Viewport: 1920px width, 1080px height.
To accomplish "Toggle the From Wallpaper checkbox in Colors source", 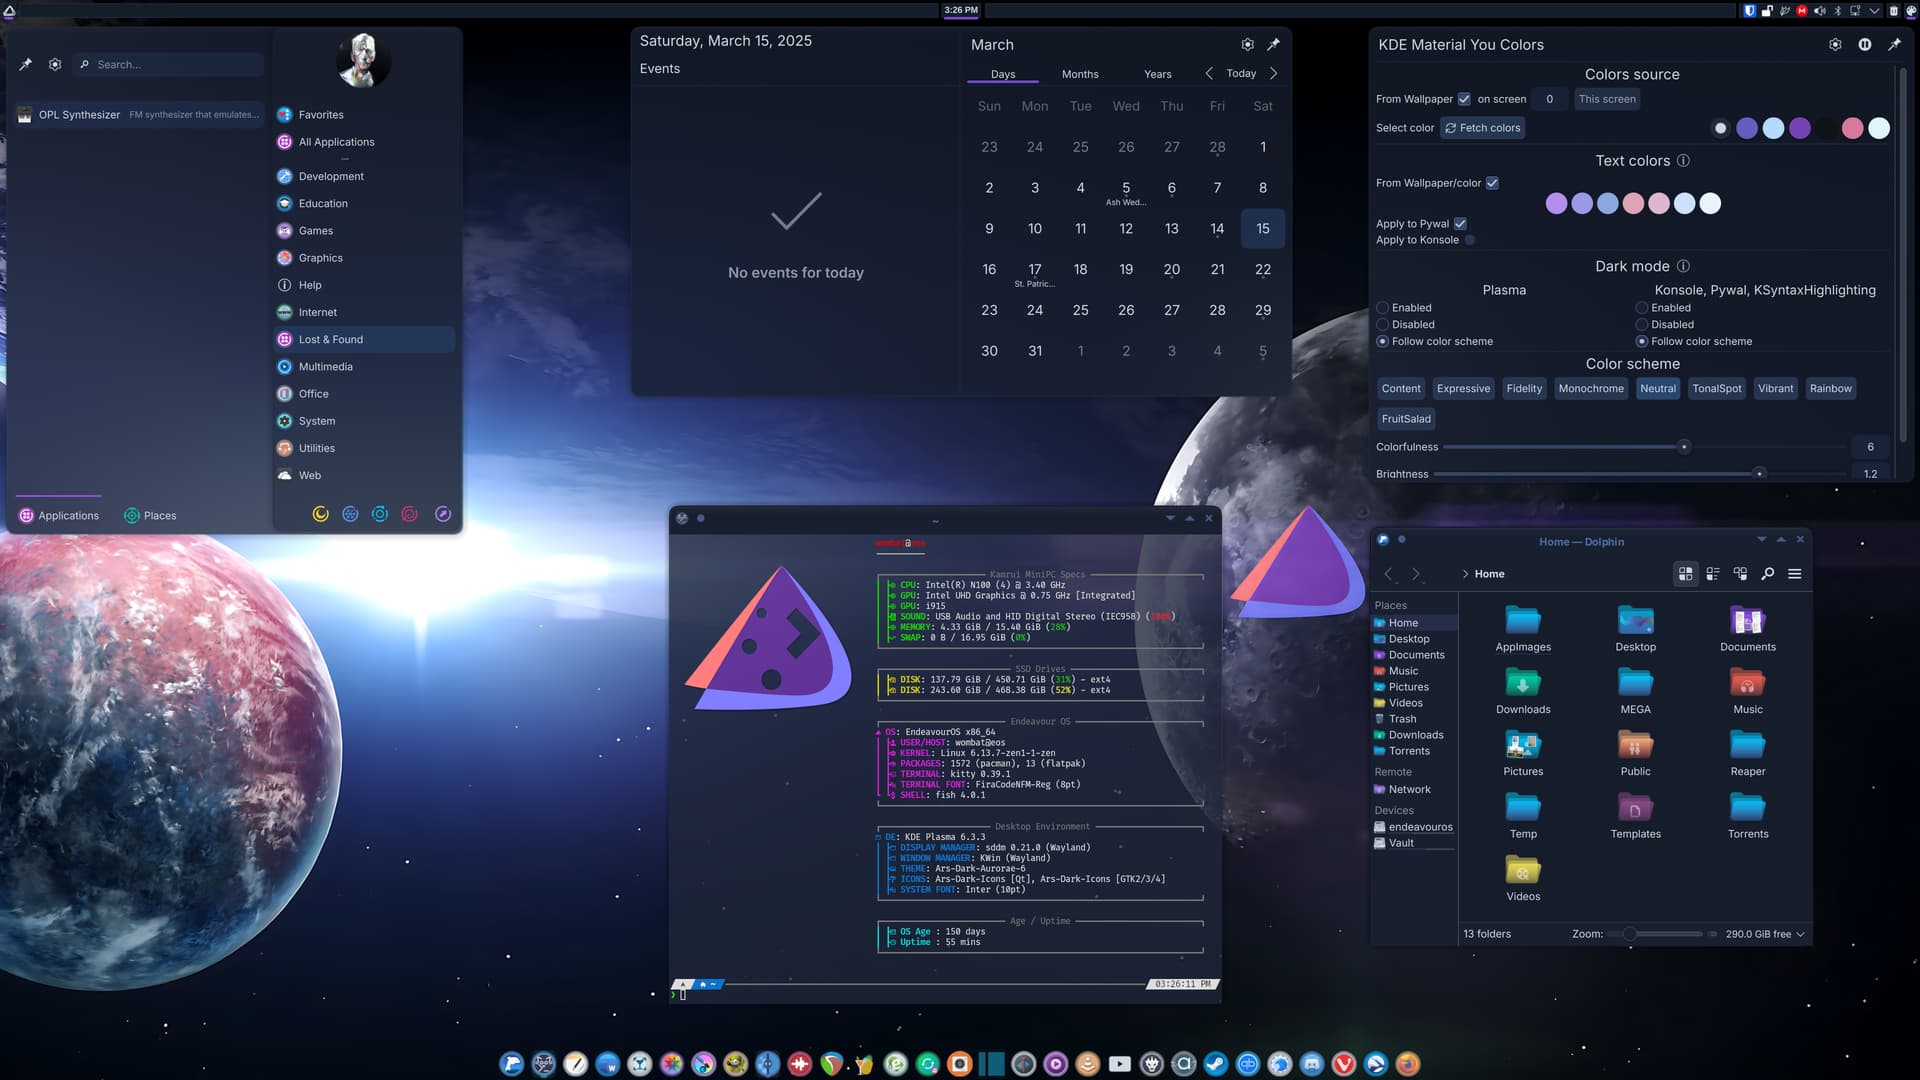I will click(x=1464, y=99).
